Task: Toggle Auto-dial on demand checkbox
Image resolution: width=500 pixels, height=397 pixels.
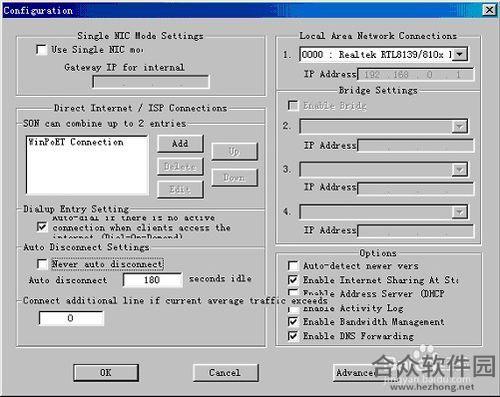Action: pyautogui.click(x=42, y=227)
